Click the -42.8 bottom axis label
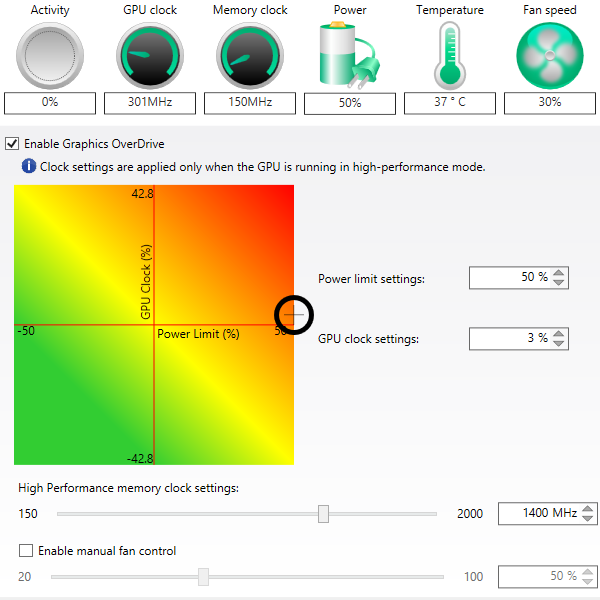Image resolution: width=600 pixels, height=600 pixels. pos(140,458)
